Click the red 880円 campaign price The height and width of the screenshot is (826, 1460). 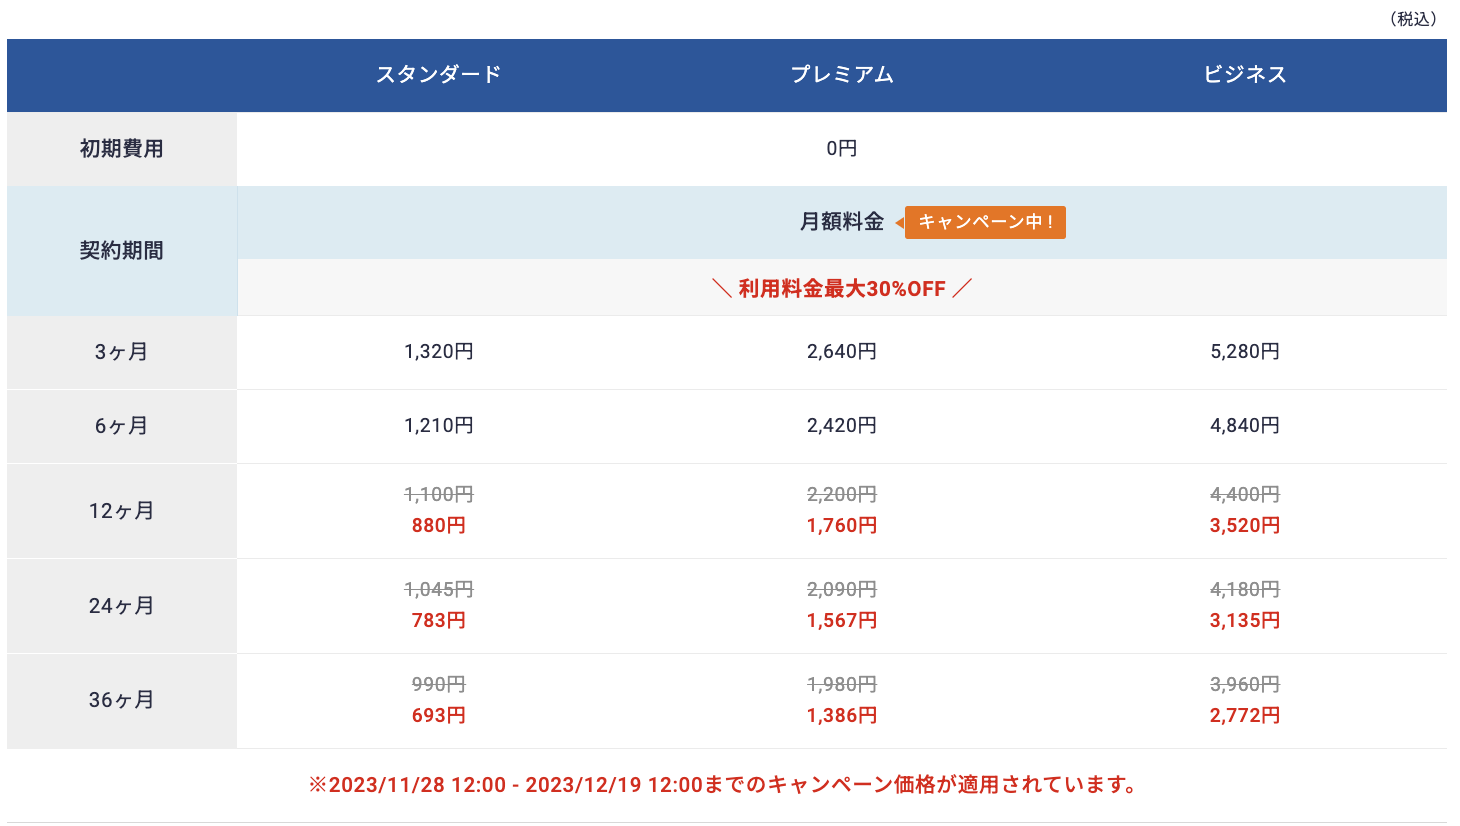click(439, 526)
